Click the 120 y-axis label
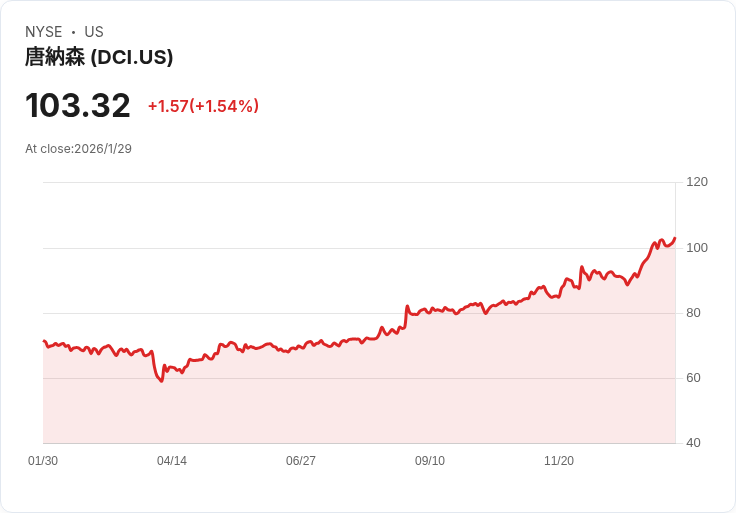 pos(696,182)
